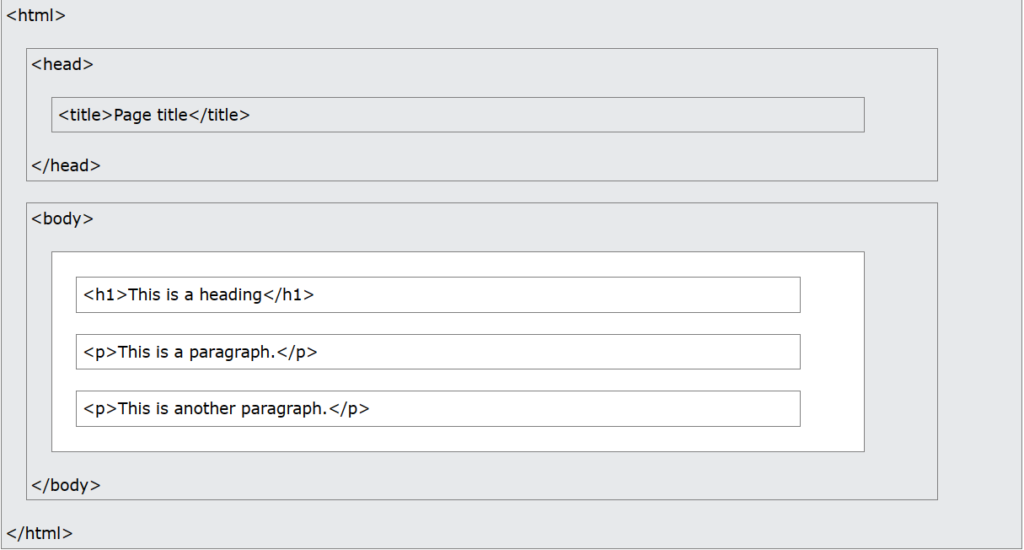1024x550 pixels.
Task: Select the opening <title> tag
Action: tap(86, 115)
